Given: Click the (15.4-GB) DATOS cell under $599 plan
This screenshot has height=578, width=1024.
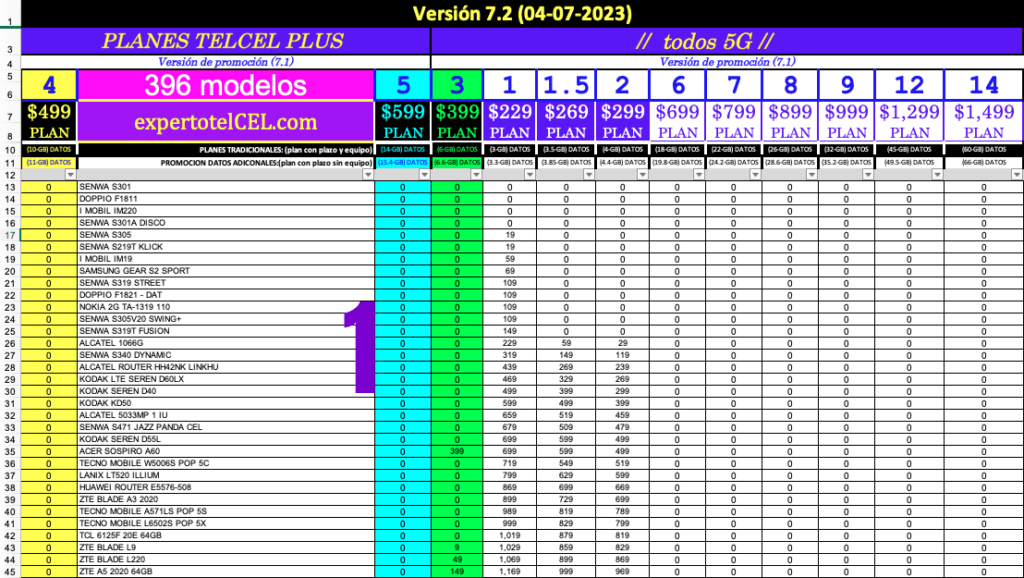Looking at the screenshot, I should pyautogui.click(x=403, y=163).
